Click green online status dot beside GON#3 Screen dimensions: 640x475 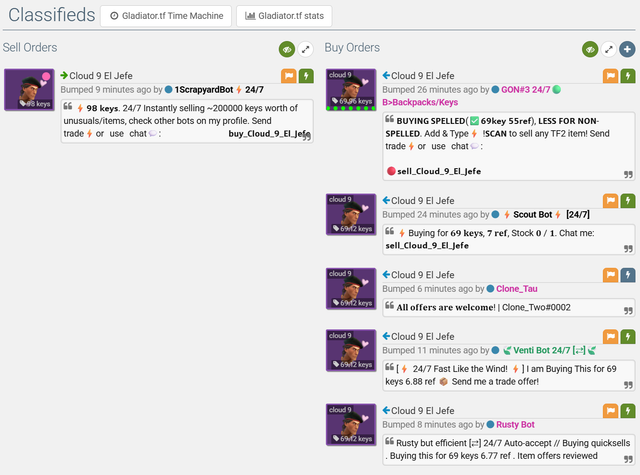[x=556, y=90]
